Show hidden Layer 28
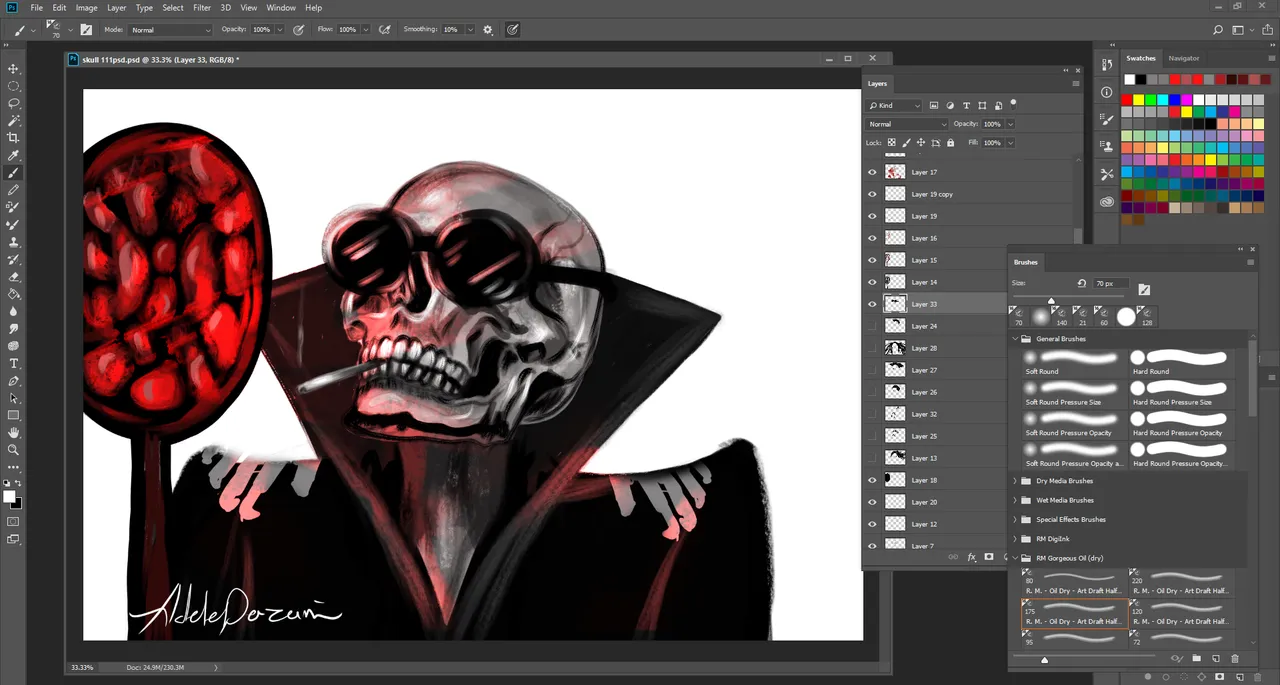 click(872, 348)
